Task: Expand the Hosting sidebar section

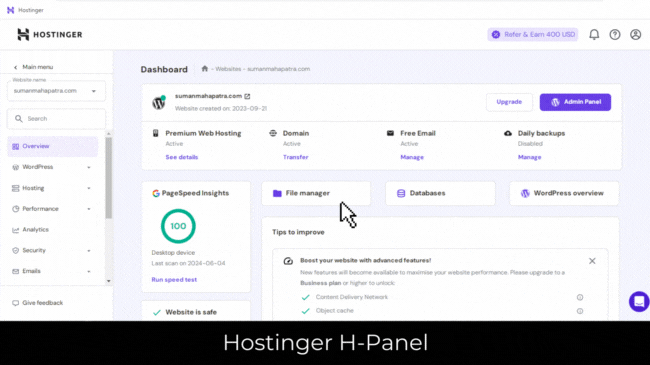Action: pos(52,188)
